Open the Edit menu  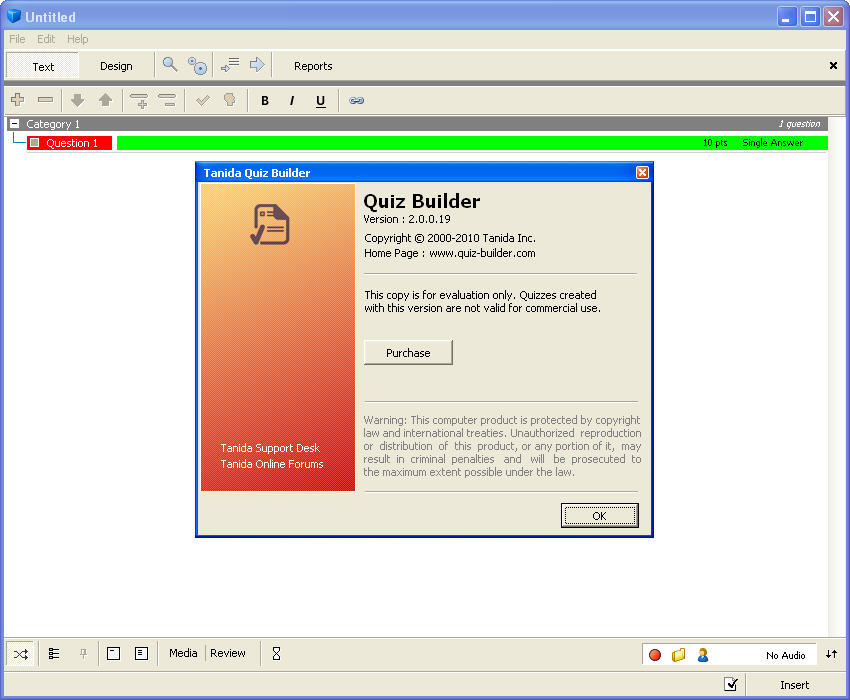(x=46, y=39)
